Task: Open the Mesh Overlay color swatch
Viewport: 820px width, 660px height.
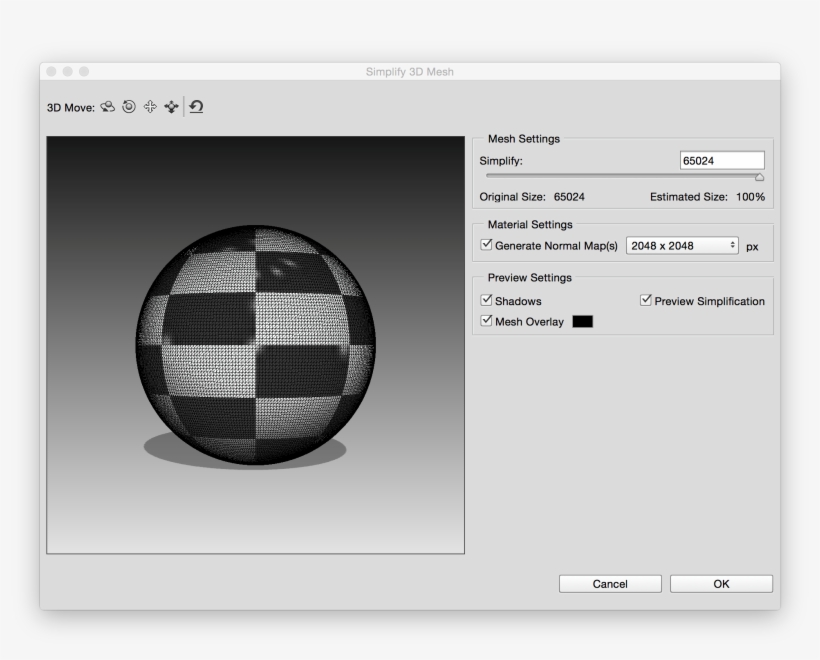Action: coord(582,321)
